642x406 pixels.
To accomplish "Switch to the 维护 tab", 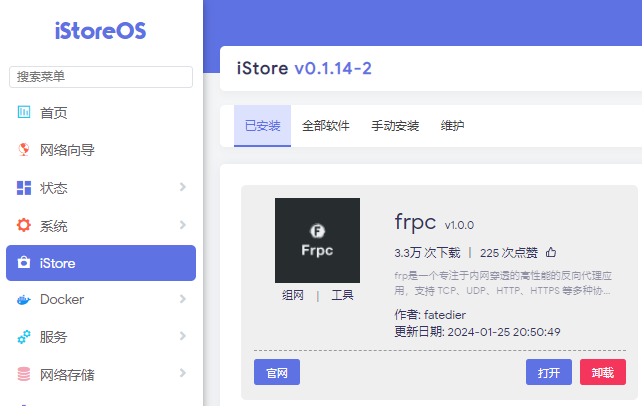I will tap(452, 126).
